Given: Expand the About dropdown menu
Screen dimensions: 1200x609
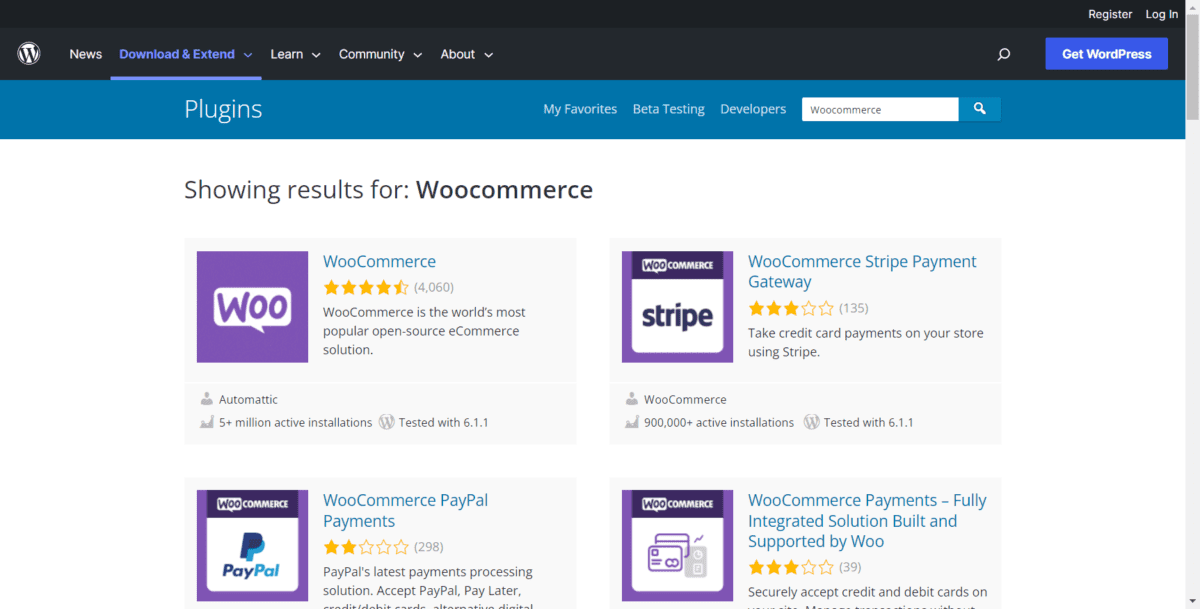Looking at the screenshot, I should pyautogui.click(x=467, y=54).
